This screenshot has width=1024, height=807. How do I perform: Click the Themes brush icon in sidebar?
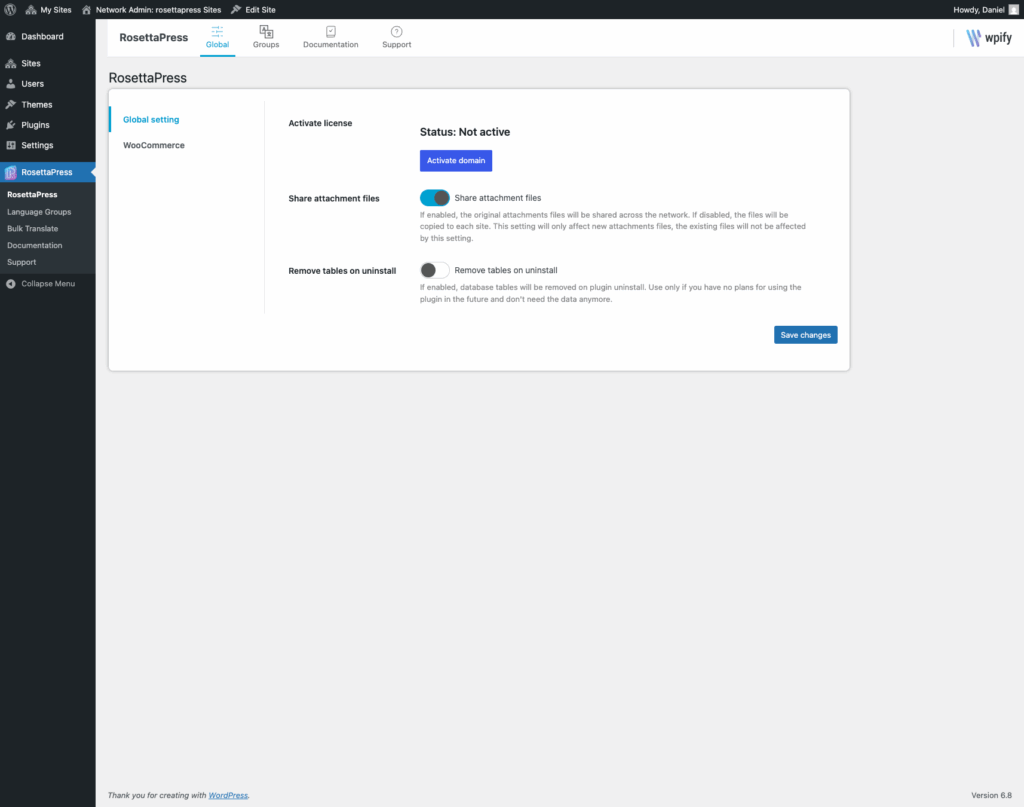[11, 104]
